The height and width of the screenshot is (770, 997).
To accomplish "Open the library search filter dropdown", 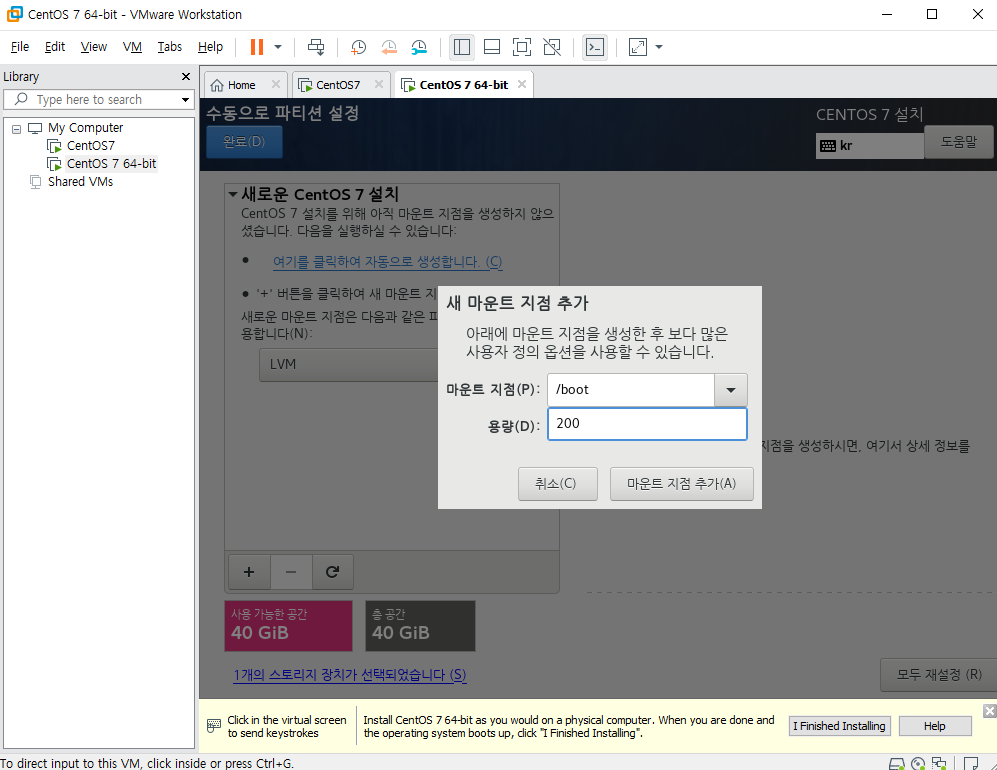I will [x=185, y=100].
